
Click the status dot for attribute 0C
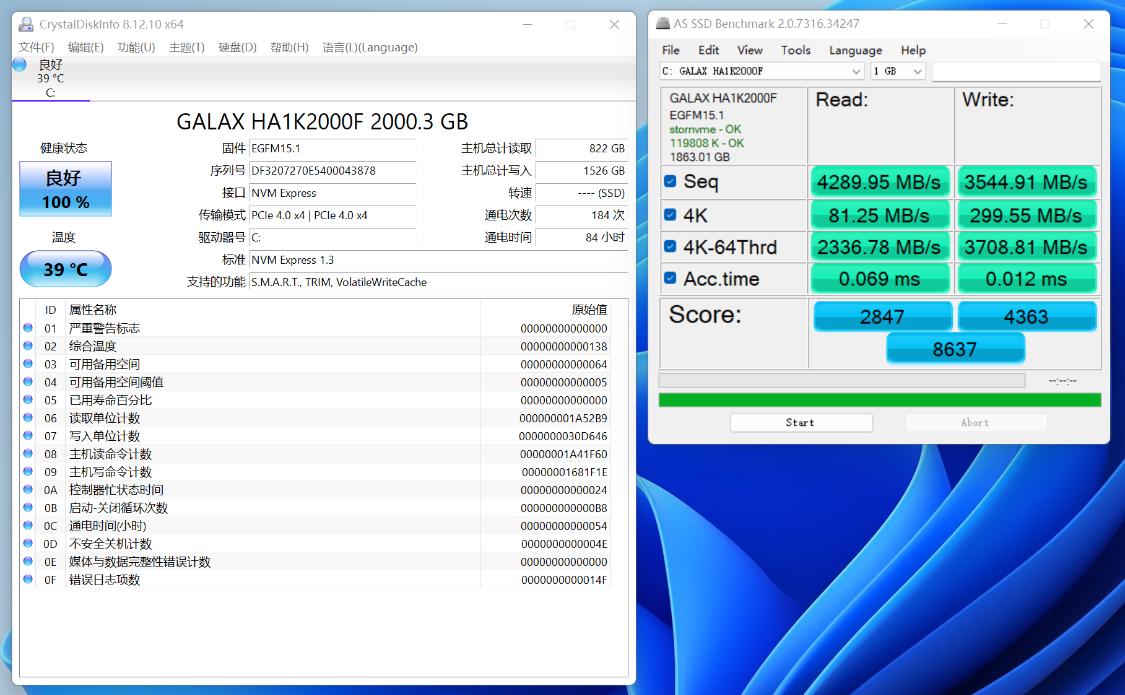tap(28, 526)
